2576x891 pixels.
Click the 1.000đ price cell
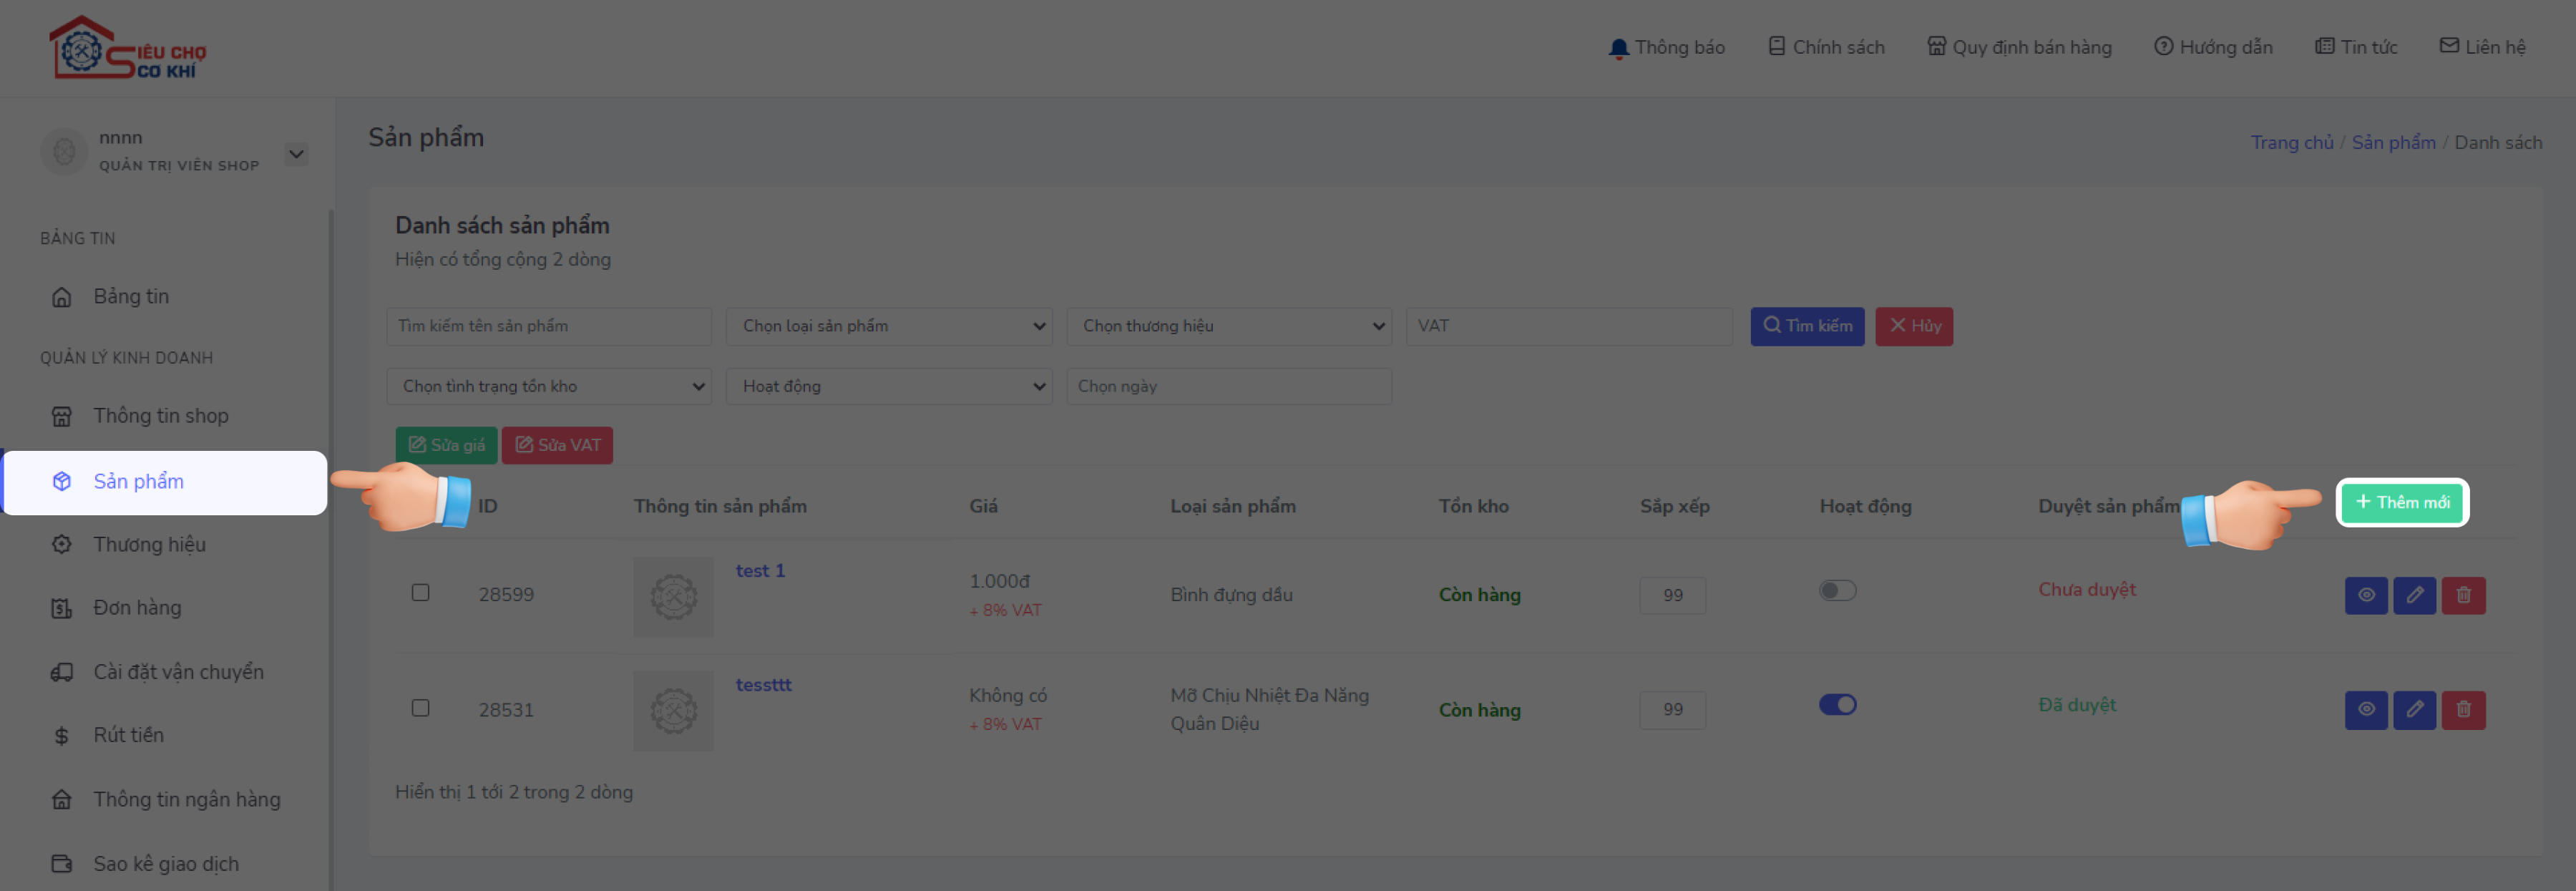pos(999,581)
